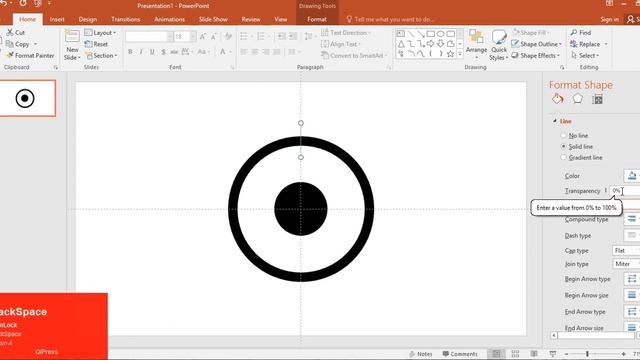The height and width of the screenshot is (360, 640).
Task: Pick the oval shape from the shapes gallery
Action: tap(440, 33)
